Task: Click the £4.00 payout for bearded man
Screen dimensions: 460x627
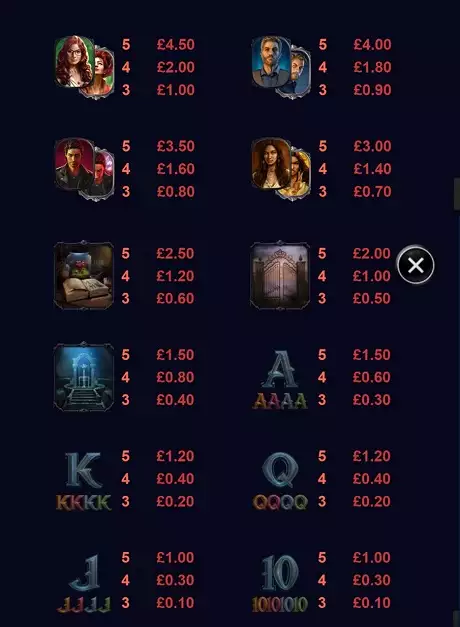Action: pos(372,44)
